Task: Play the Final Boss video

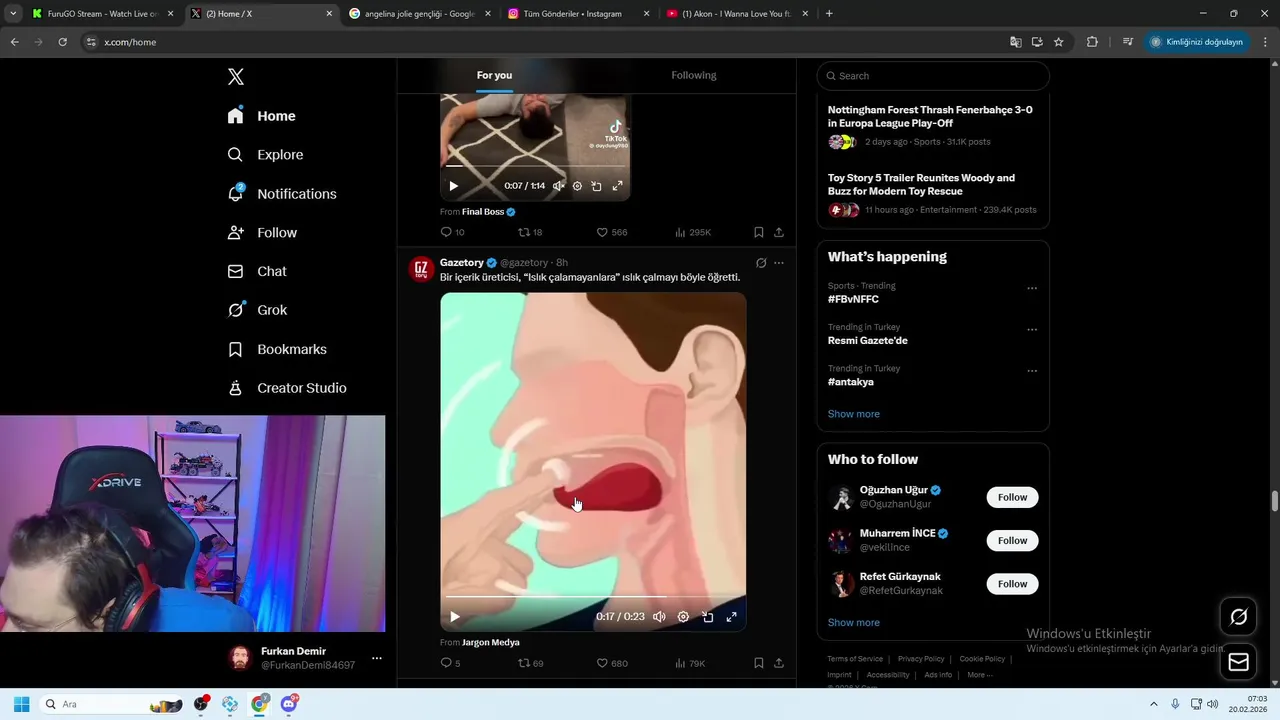Action: coord(453,186)
